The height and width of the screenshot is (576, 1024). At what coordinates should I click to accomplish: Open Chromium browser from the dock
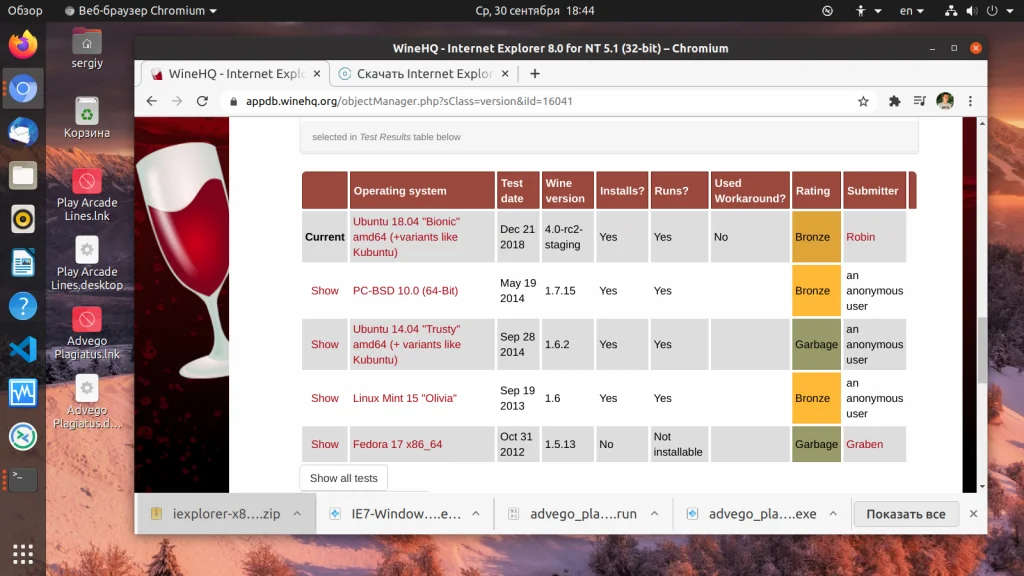(x=23, y=89)
